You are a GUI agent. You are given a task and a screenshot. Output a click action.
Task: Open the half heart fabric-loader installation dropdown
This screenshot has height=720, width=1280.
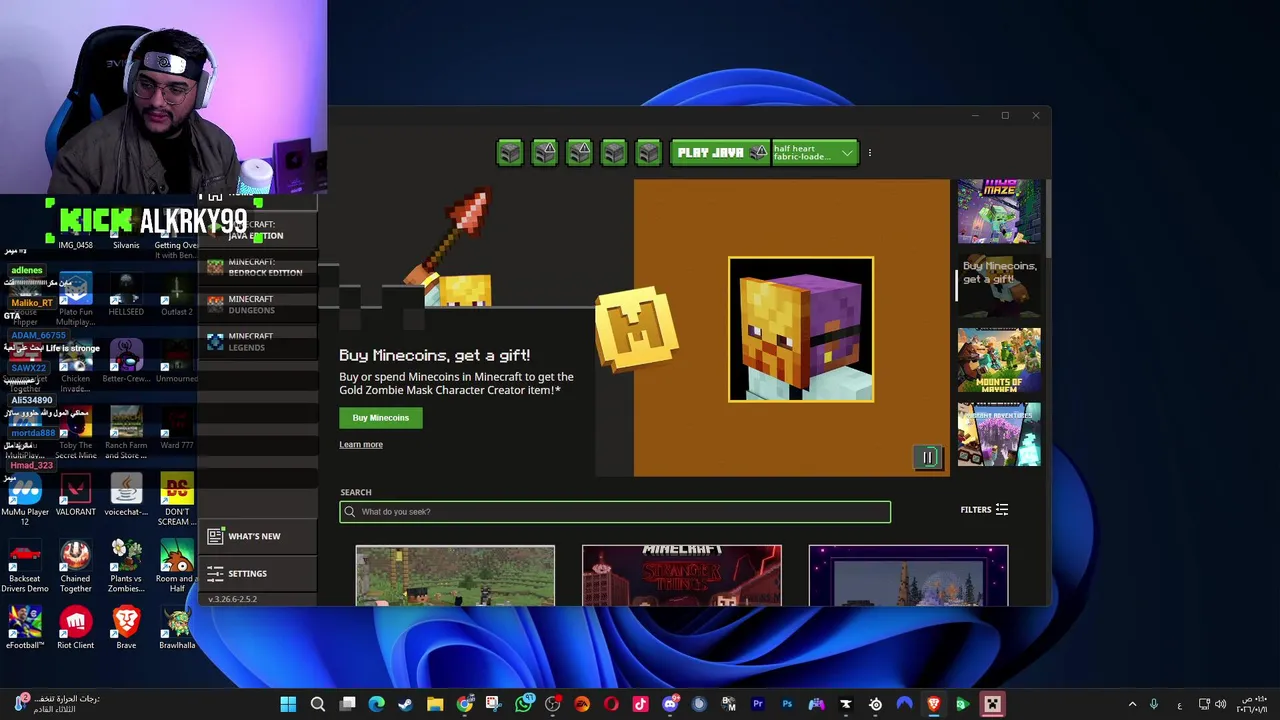(815, 153)
